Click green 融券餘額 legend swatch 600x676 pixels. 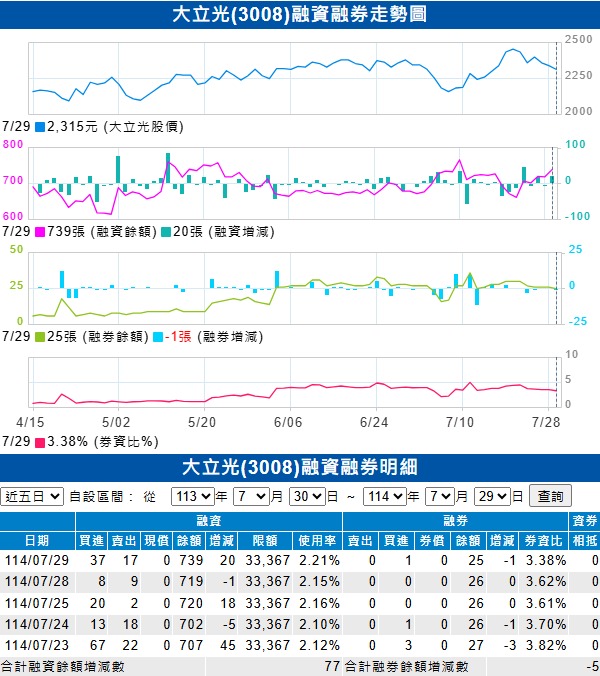click(40, 337)
